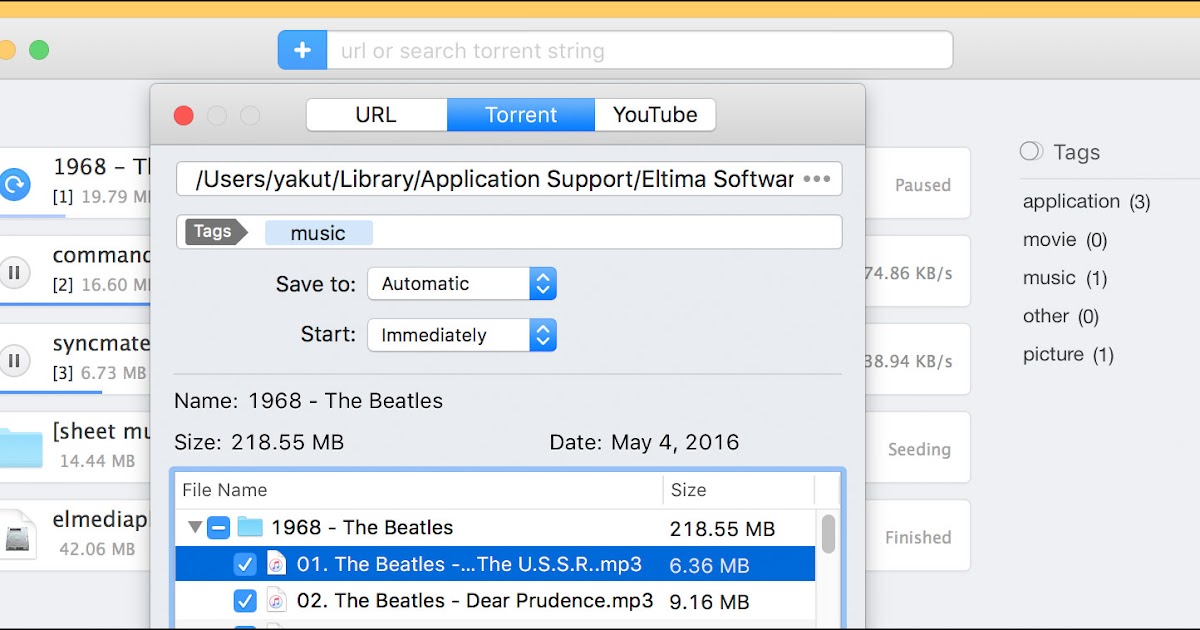Click the Size: 218.55 MB summary text
Screen dimensions: 1200x630
(x=259, y=442)
